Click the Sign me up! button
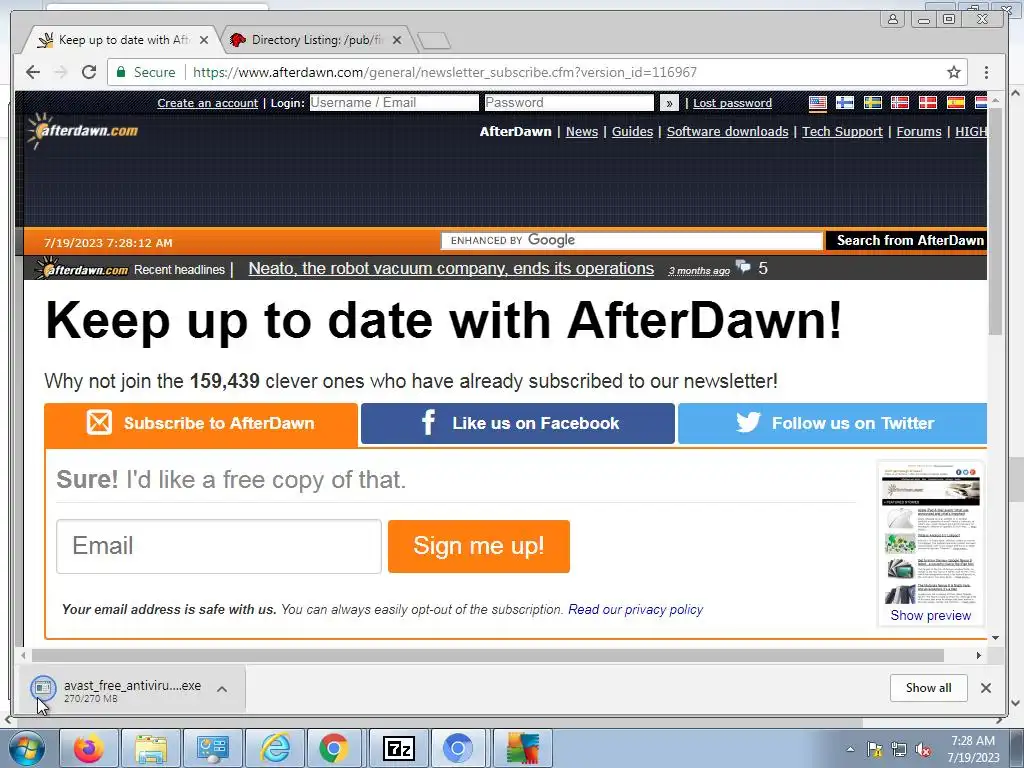Image resolution: width=1024 pixels, height=768 pixels. click(x=479, y=546)
